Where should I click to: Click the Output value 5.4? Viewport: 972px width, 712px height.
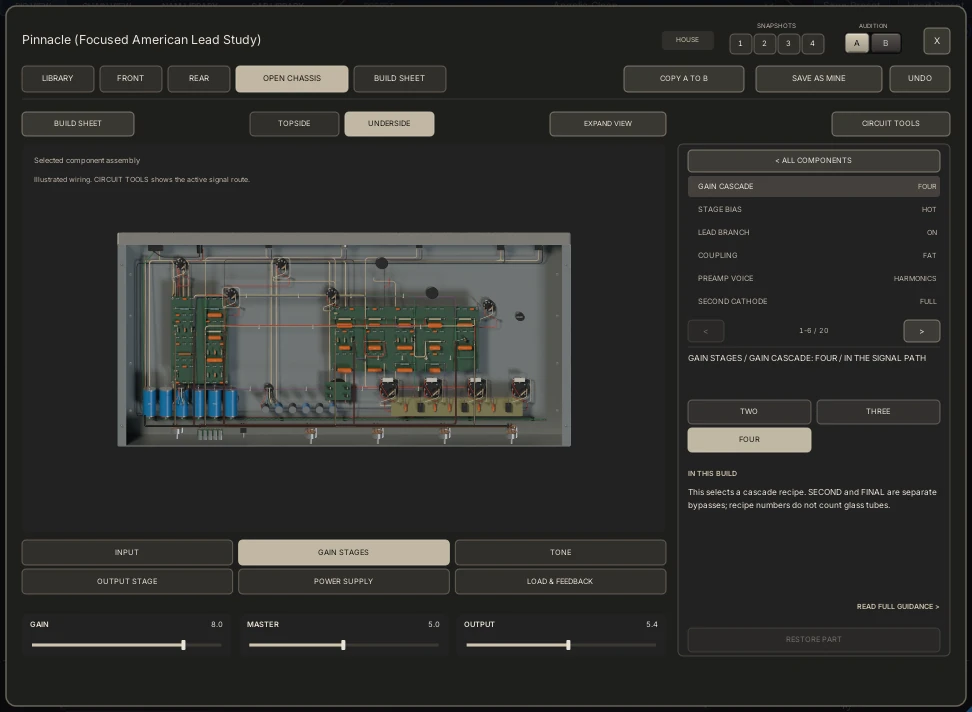coord(652,625)
